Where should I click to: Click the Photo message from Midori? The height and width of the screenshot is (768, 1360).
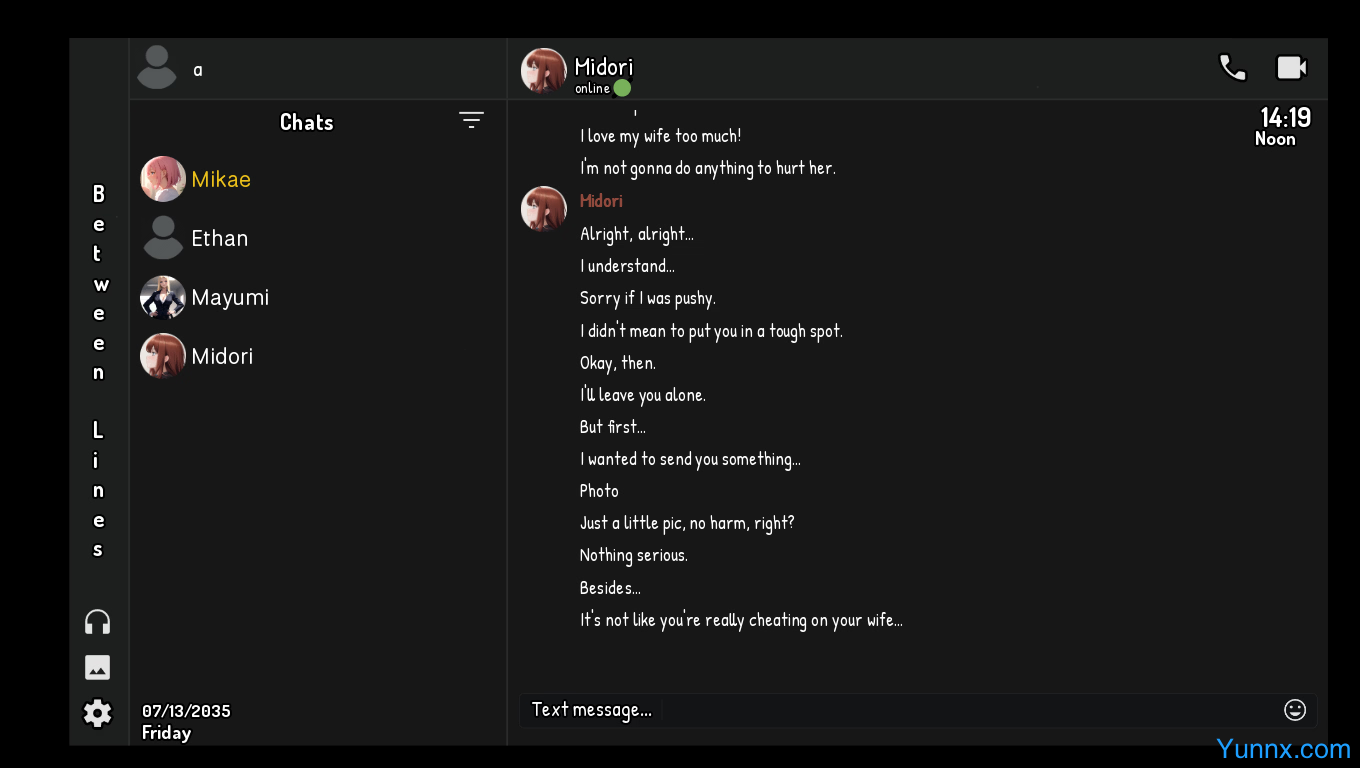click(599, 491)
